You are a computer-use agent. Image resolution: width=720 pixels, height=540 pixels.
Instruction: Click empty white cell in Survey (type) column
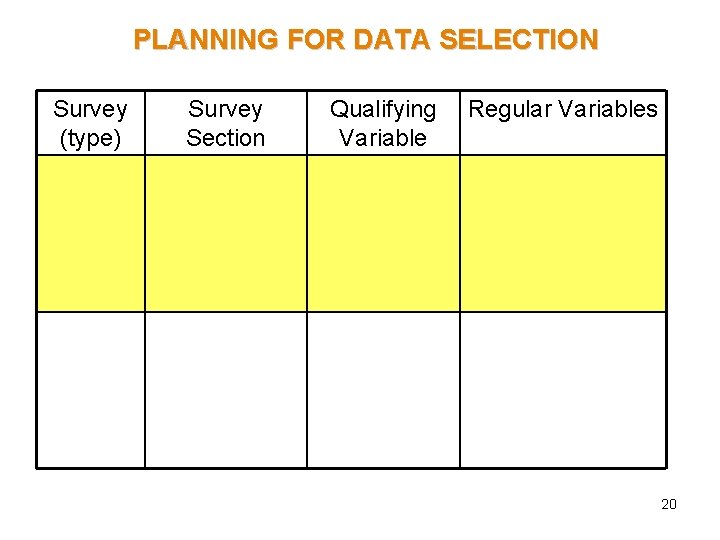pos(91,390)
